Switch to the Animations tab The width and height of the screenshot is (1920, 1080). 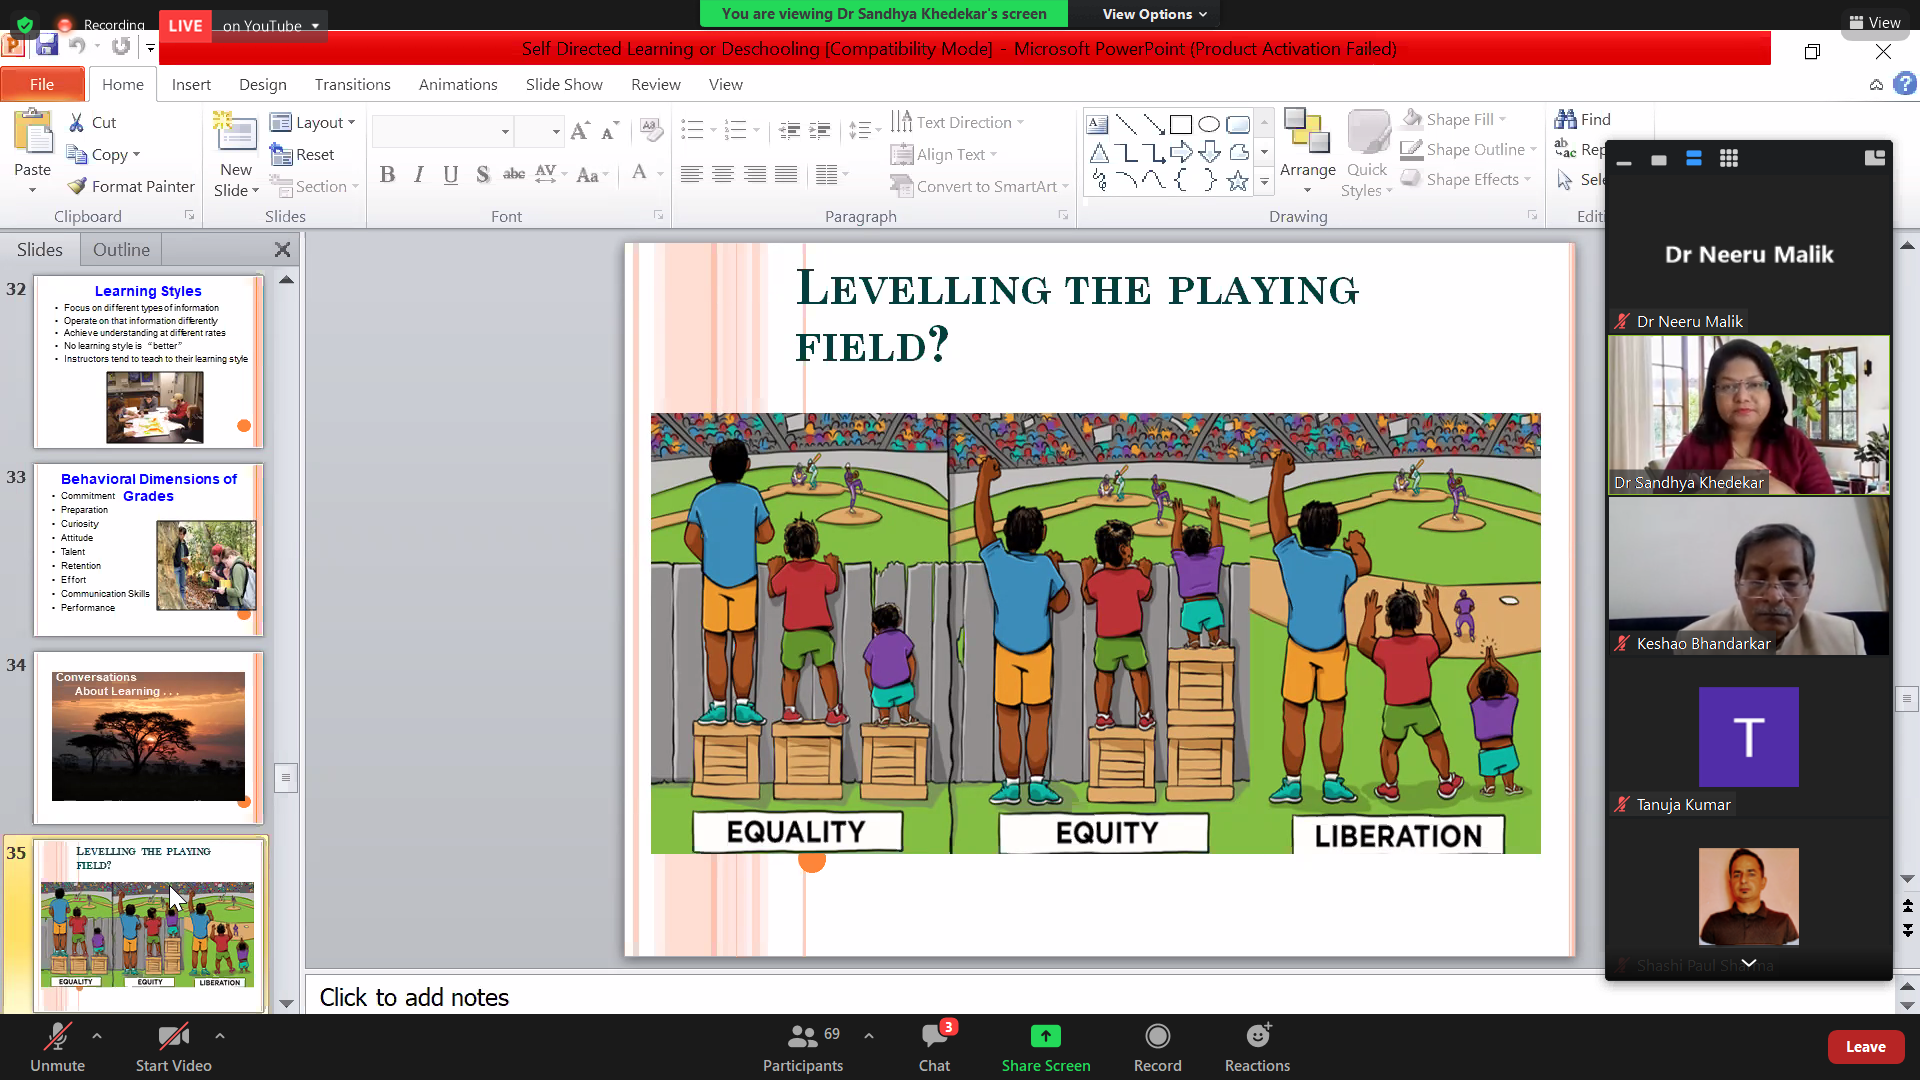(458, 84)
